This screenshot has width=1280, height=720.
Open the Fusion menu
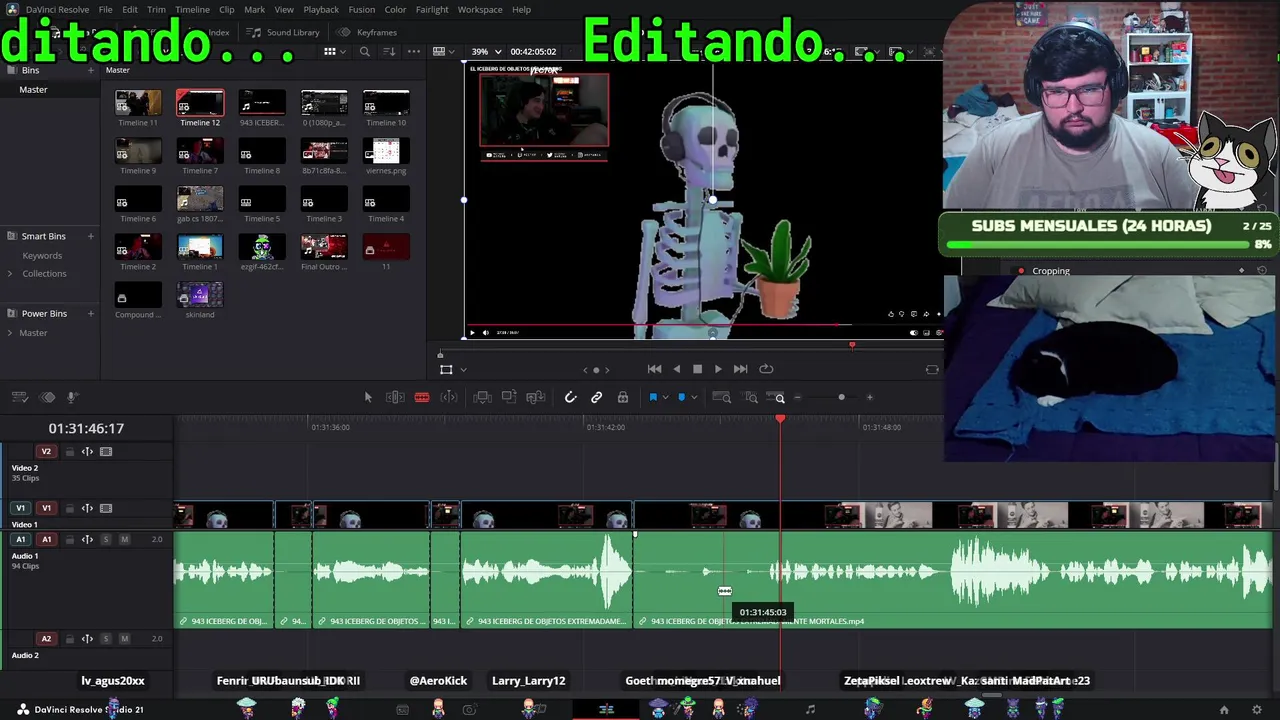(x=362, y=10)
